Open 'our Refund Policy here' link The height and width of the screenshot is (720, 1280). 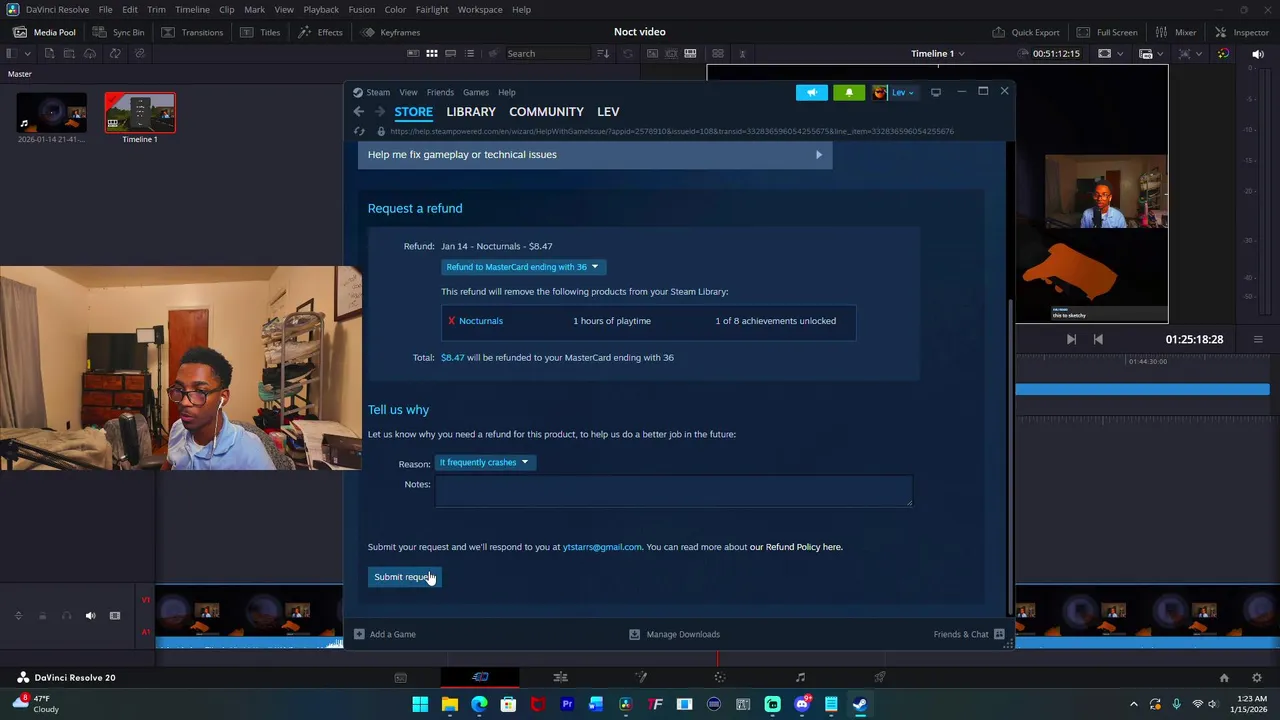pyautogui.click(x=796, y=547)
